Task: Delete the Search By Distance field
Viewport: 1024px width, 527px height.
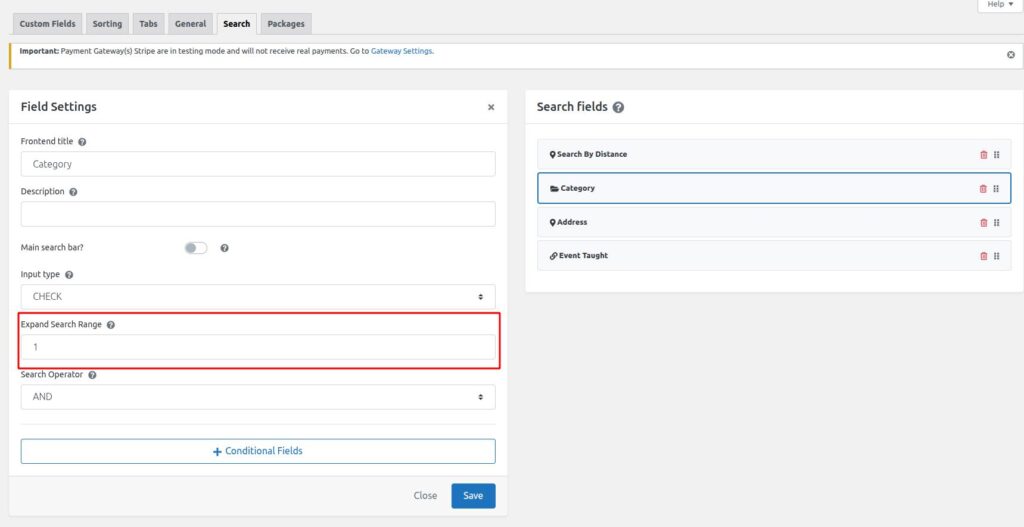Action: pyautogui.click(x=983, y=155)
